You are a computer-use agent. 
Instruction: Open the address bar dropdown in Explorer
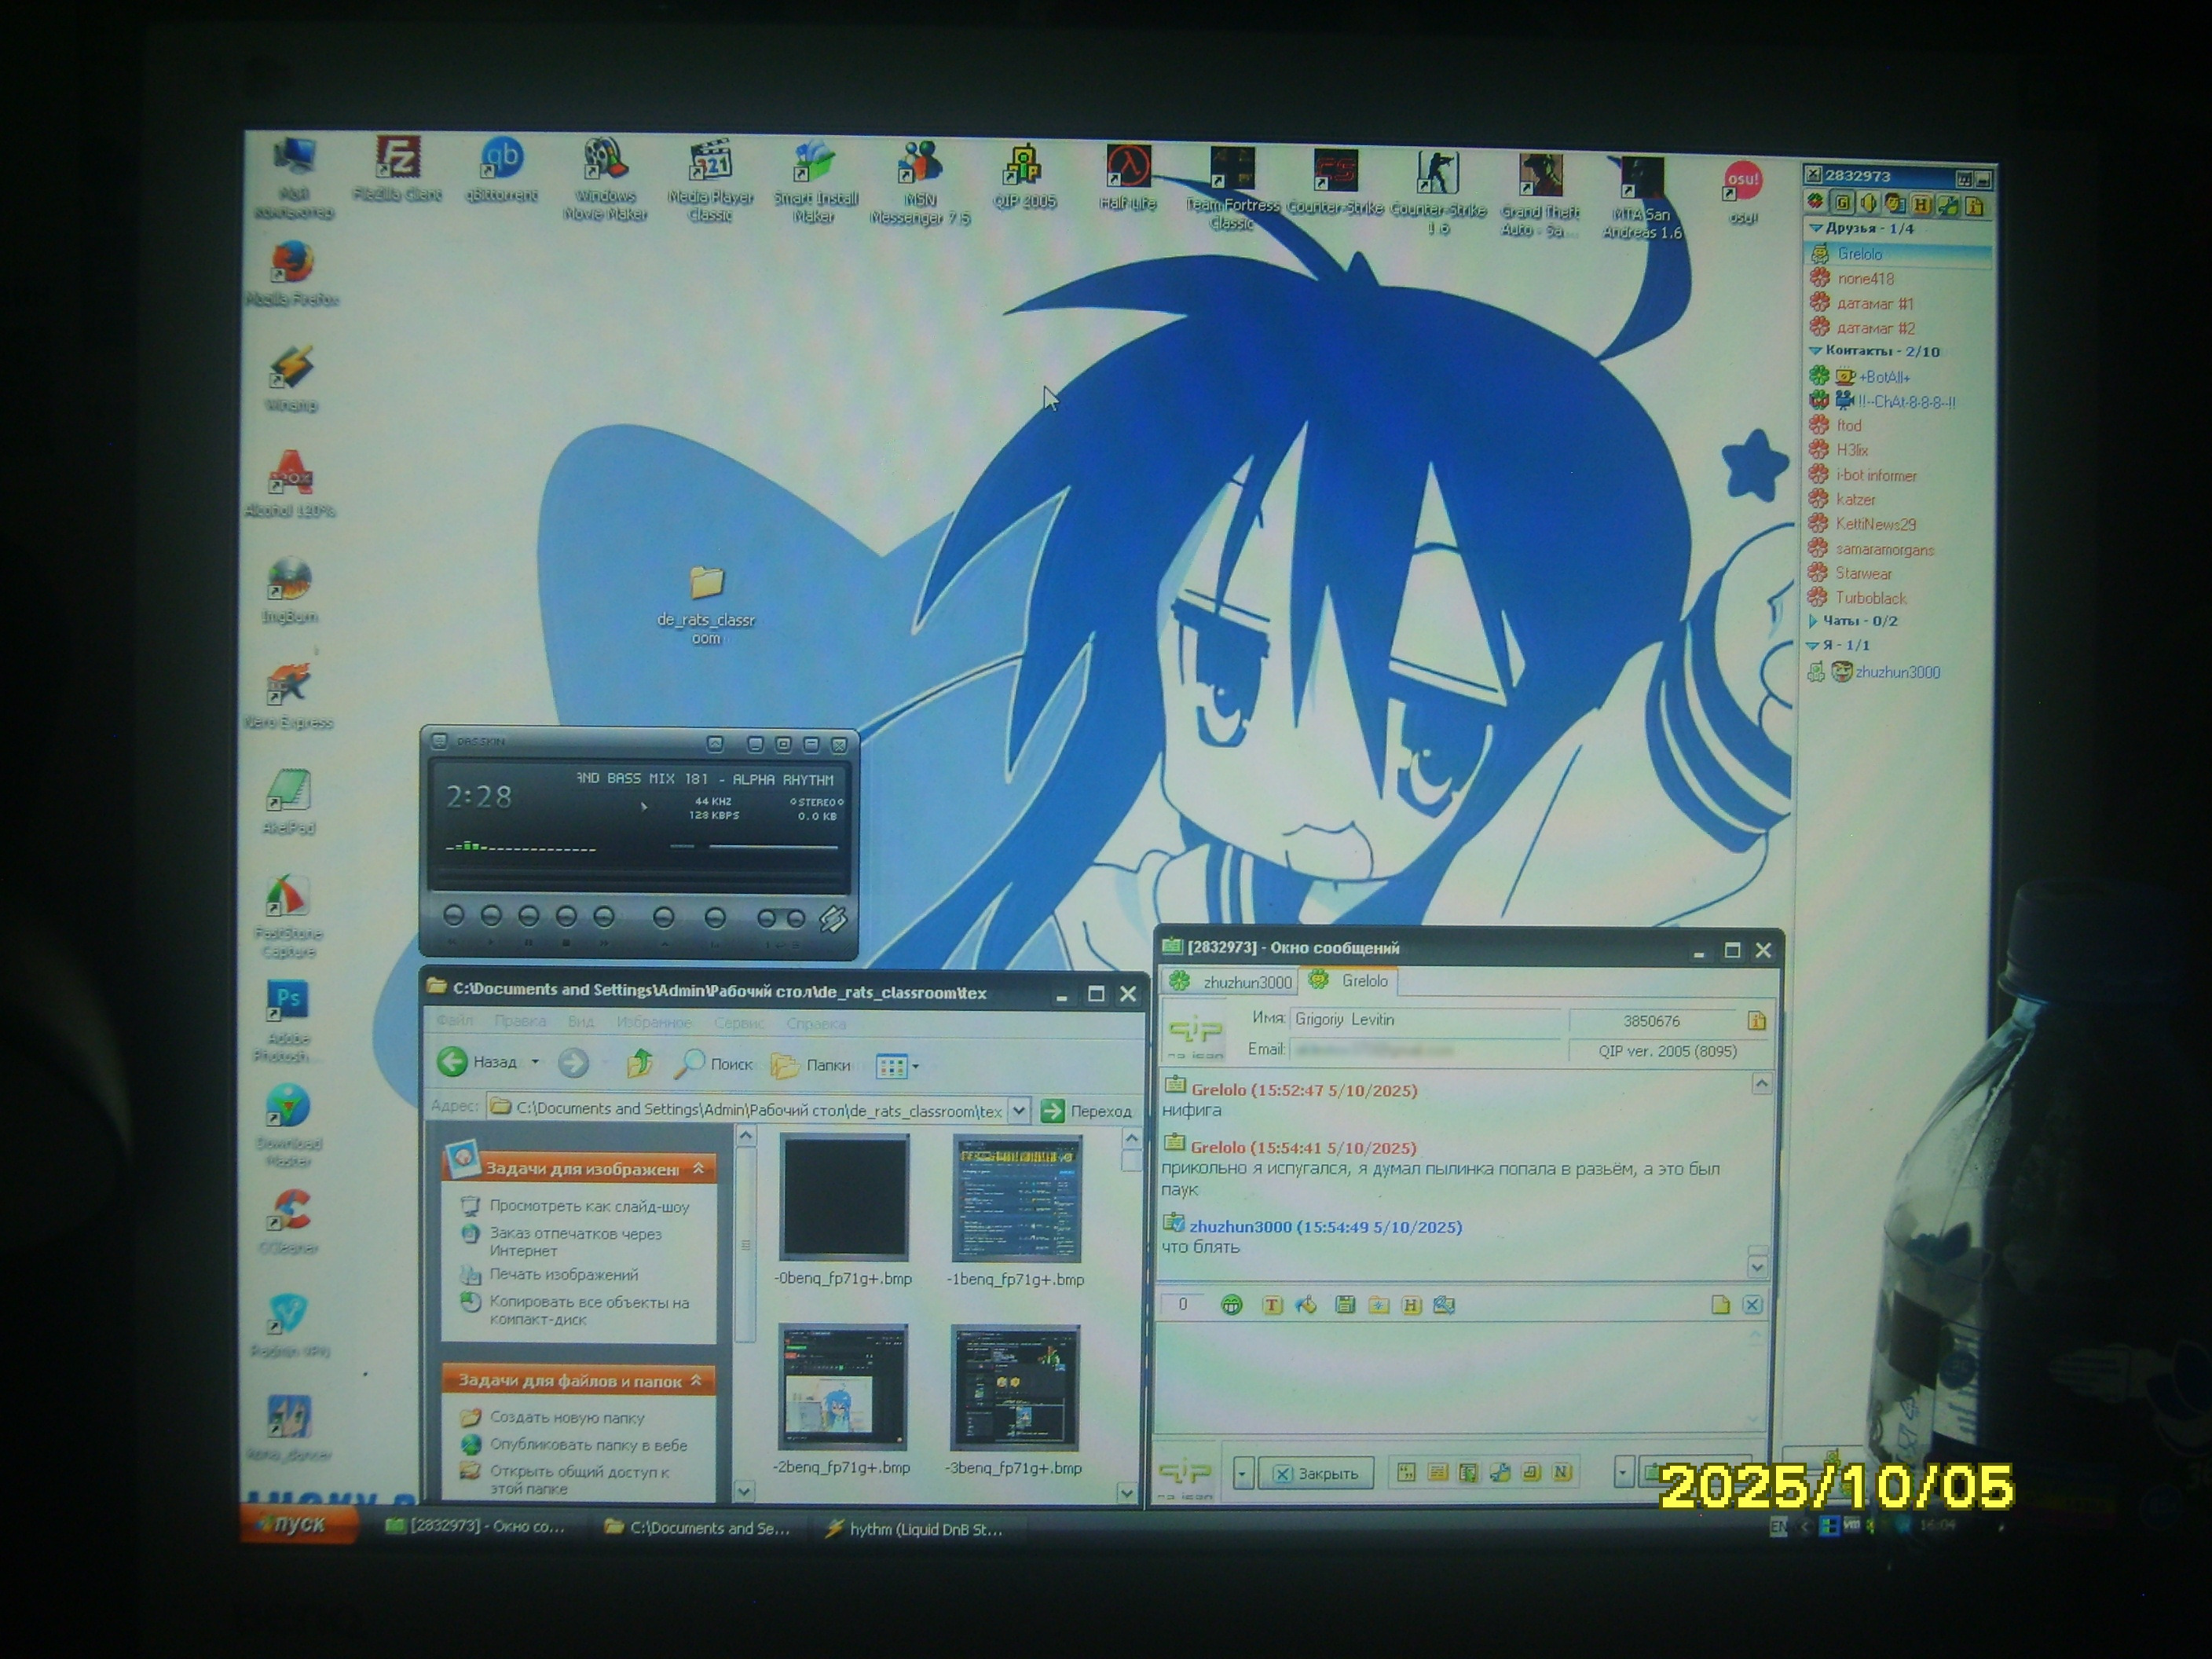pyautogui.click(x=1018, y=1110)
